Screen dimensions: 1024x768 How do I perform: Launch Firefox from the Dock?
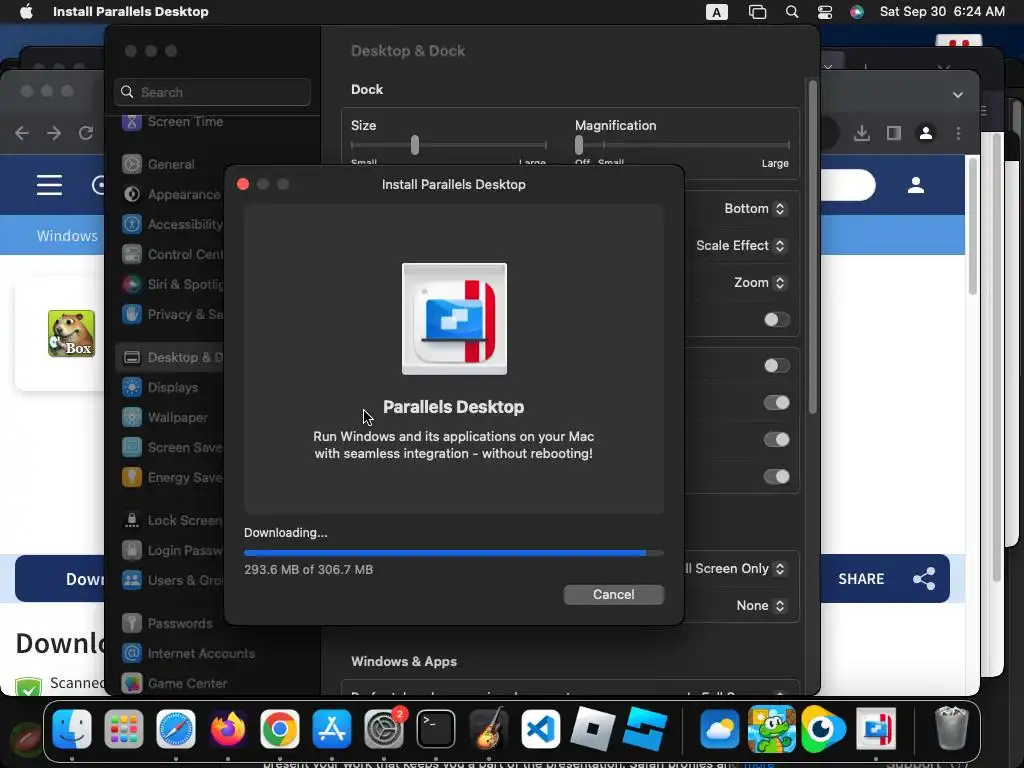(x=228, y=729)
